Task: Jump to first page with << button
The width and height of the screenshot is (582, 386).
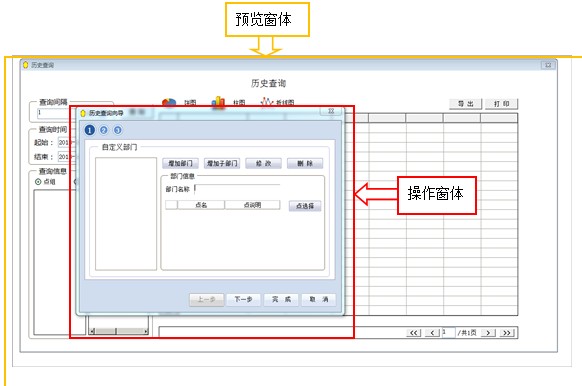Action: pyautogui.click(x=413, y=333)
